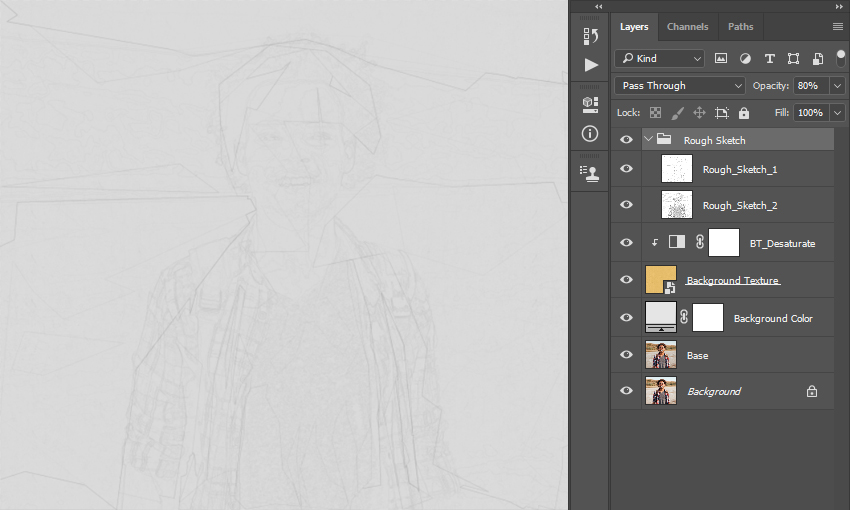Lock transparent pixels
Image resolution: width=850 pixels, height=510 pixels.
(655, 113)
